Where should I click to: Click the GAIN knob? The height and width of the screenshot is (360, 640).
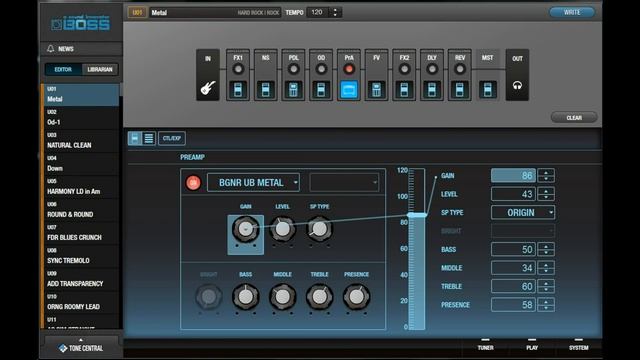245,229
